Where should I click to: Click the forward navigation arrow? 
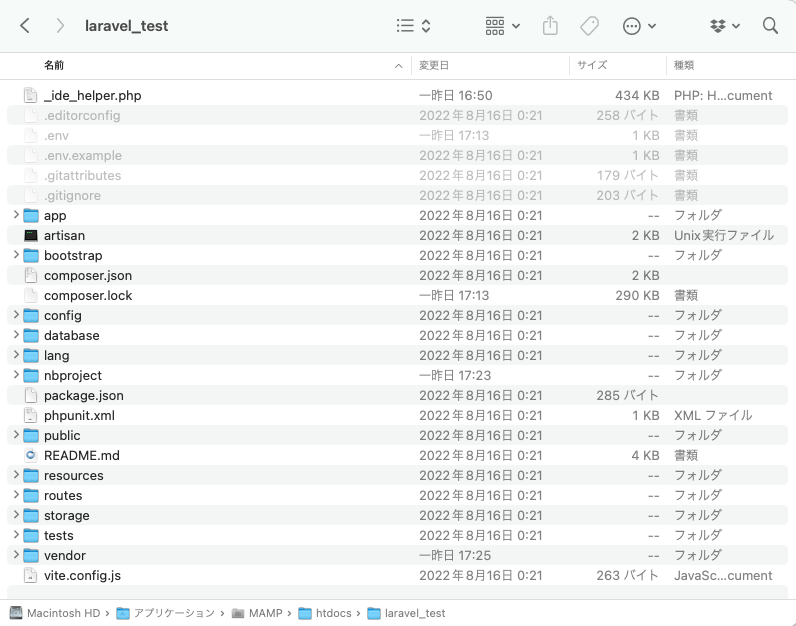click(61, 26)
